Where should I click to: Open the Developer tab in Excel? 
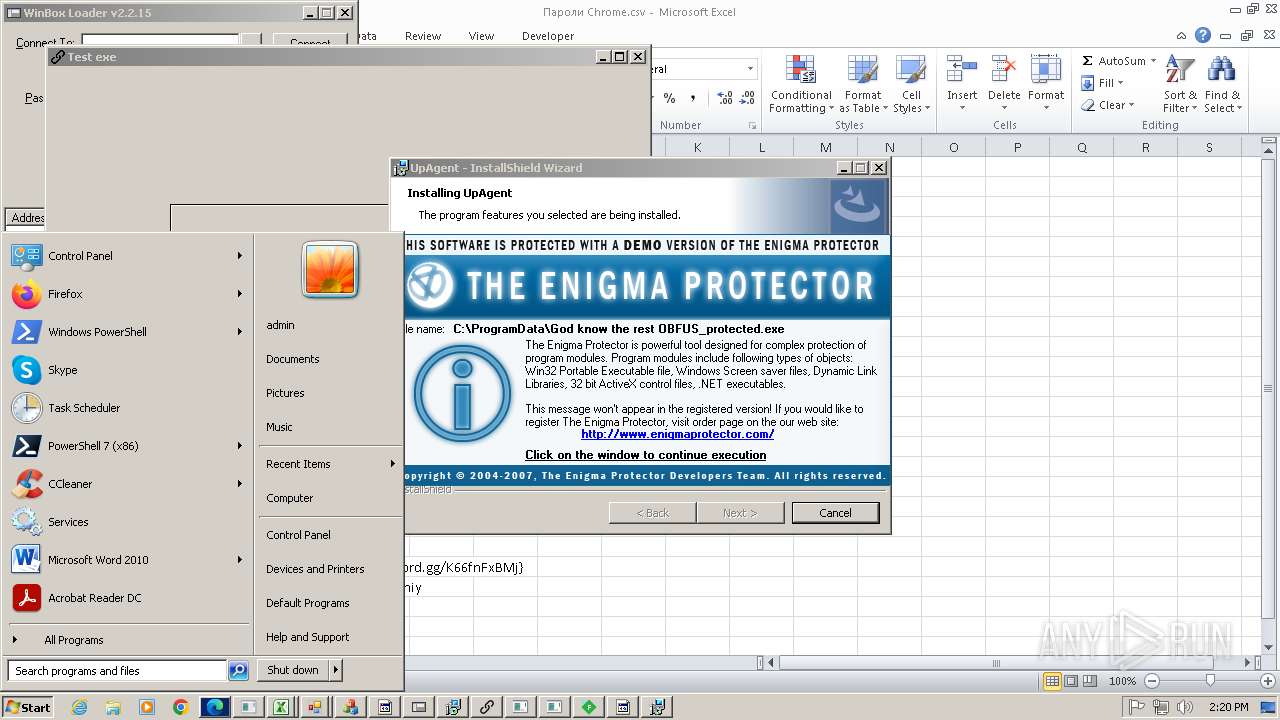[x=548, y=36]
